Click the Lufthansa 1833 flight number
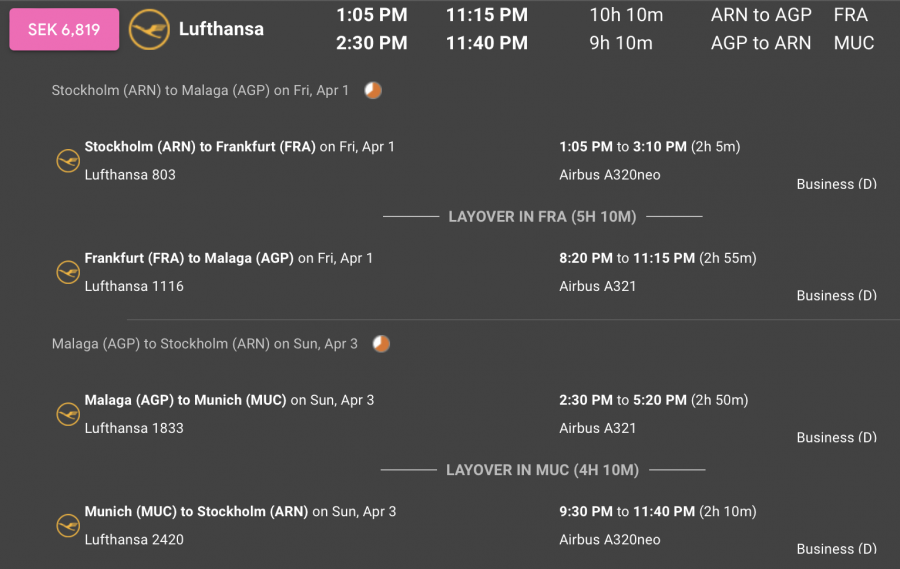This screenshot has width=900, height=569. click(134, 428)
